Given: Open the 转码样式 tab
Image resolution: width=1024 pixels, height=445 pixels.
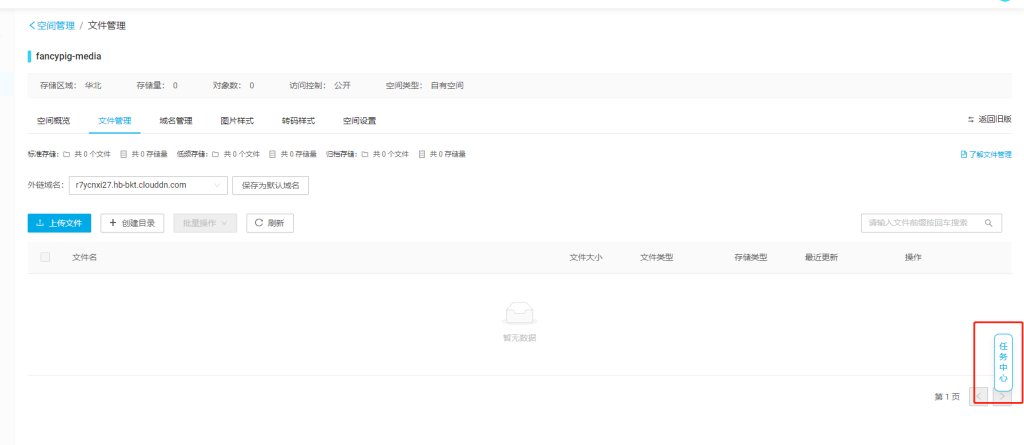Looking at the screenshot, I should 298,121.
